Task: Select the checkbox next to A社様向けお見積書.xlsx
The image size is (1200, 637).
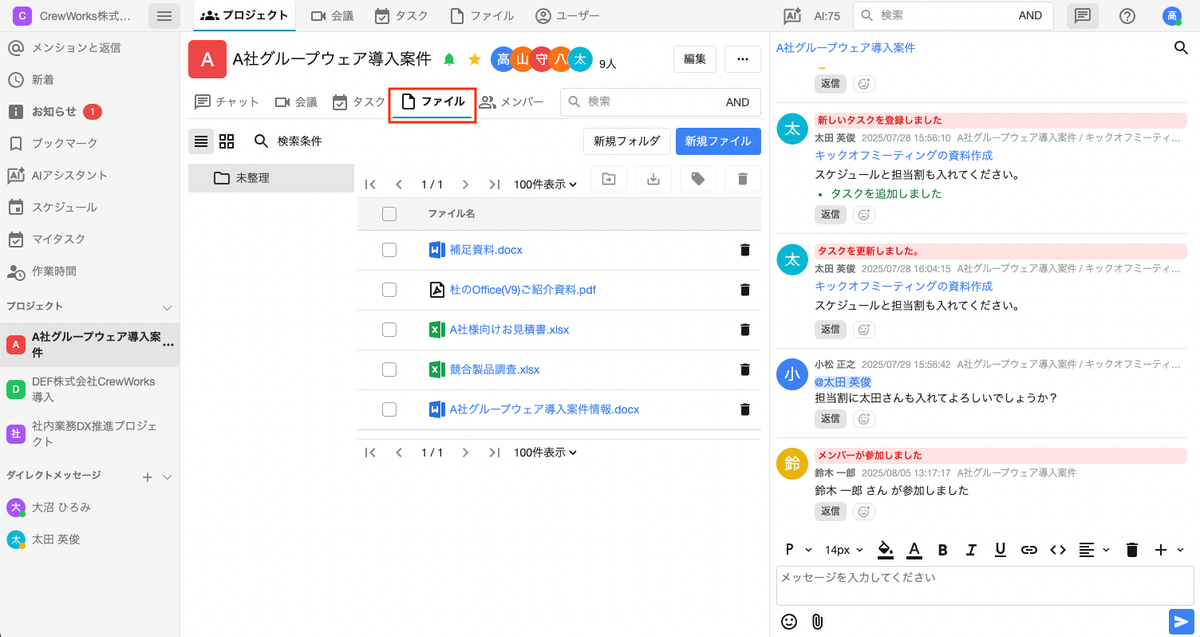Action: click(x=390, y=329)
